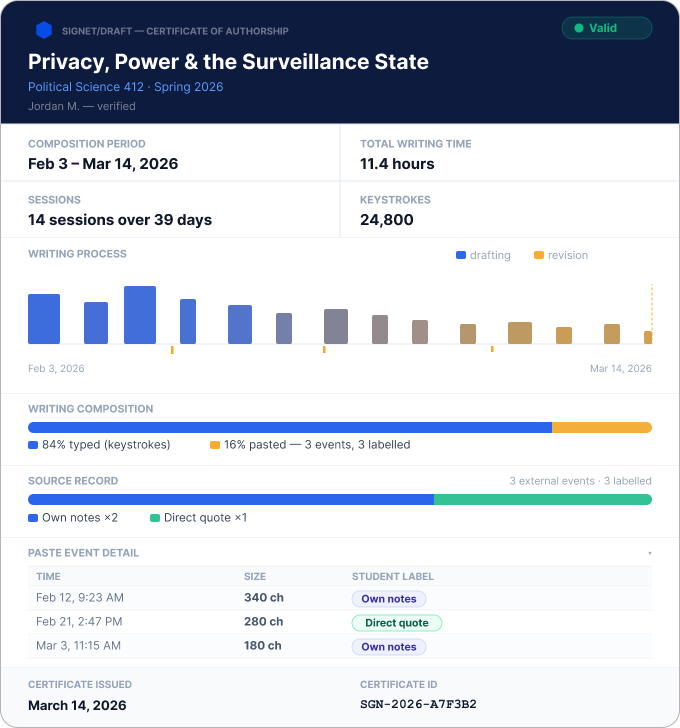Select the first writing session bar
The width and height of the screenshot is (680, 728).
point(44,319)
